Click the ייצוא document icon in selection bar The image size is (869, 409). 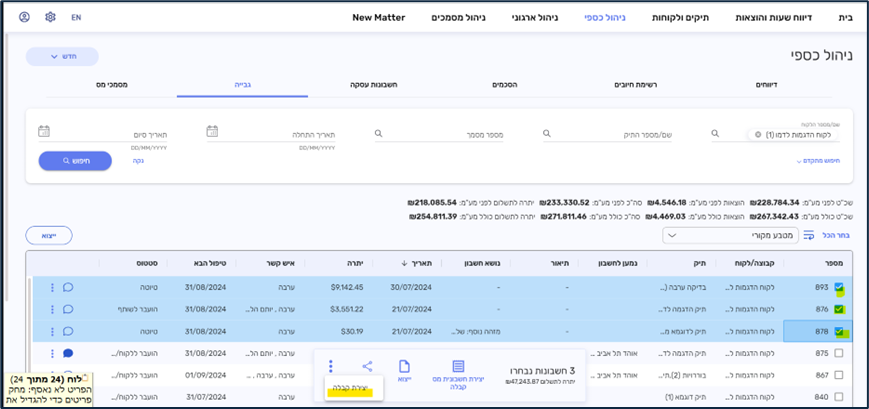tap(404, 367)
